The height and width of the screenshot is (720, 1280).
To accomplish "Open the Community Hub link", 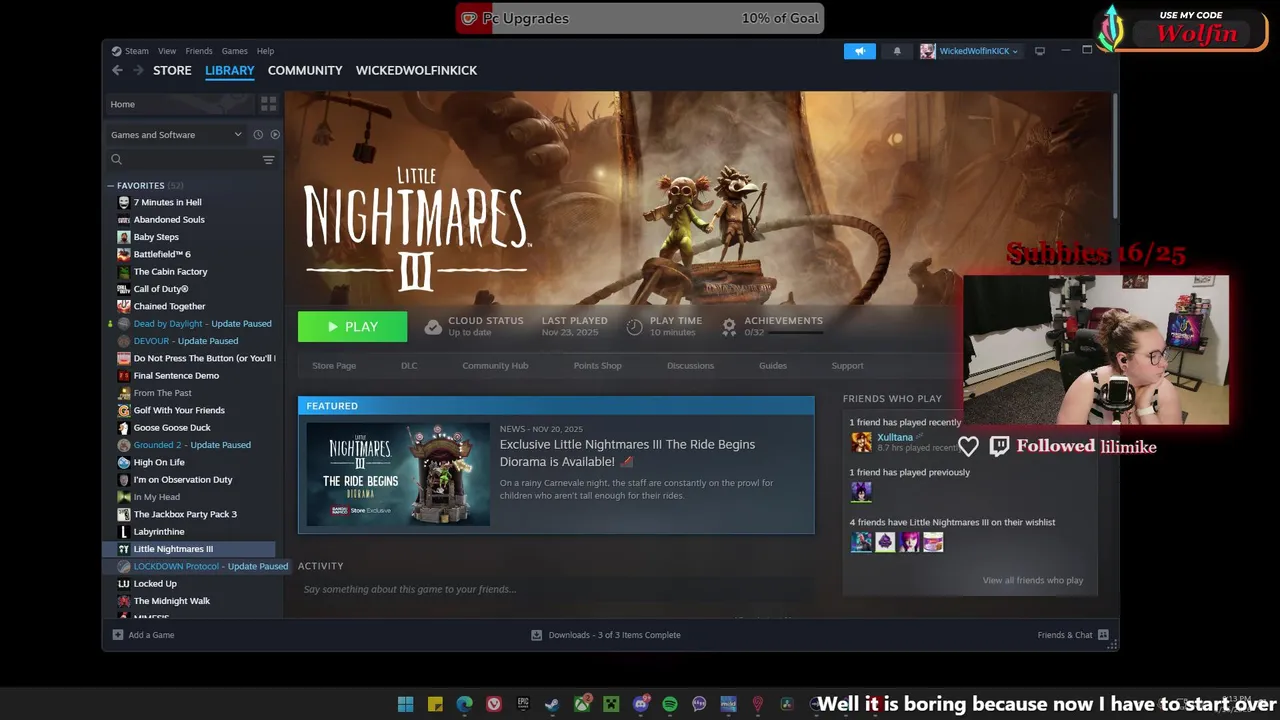I will (x=495, y=366).
